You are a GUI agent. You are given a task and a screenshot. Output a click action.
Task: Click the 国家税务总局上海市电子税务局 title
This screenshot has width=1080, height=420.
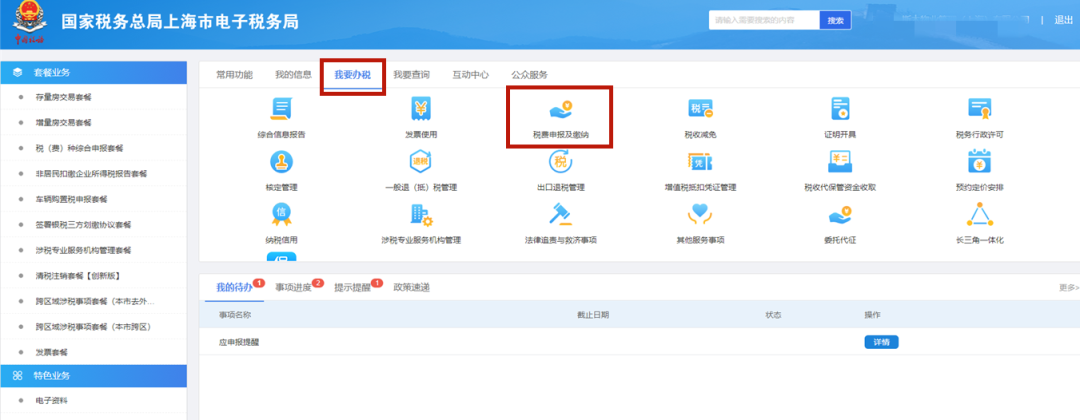point(180,21)
